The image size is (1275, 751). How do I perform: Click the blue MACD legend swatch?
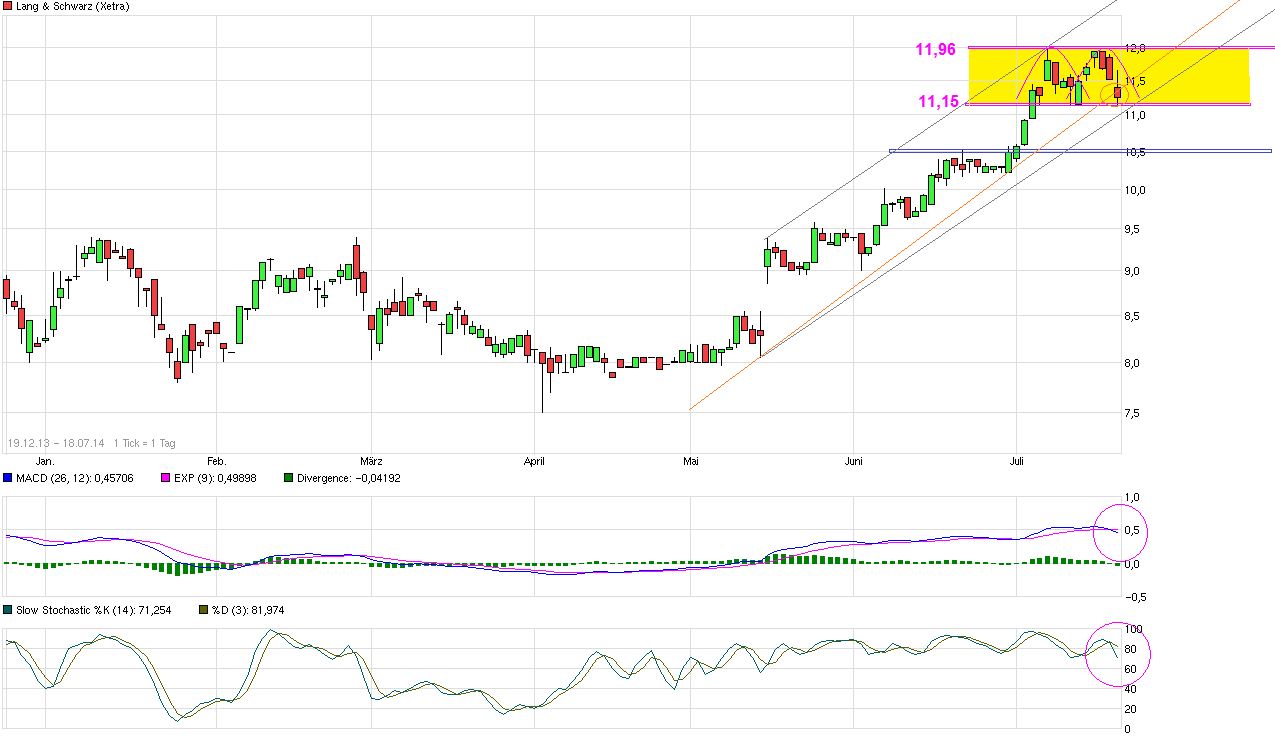[x=8, y=478]
